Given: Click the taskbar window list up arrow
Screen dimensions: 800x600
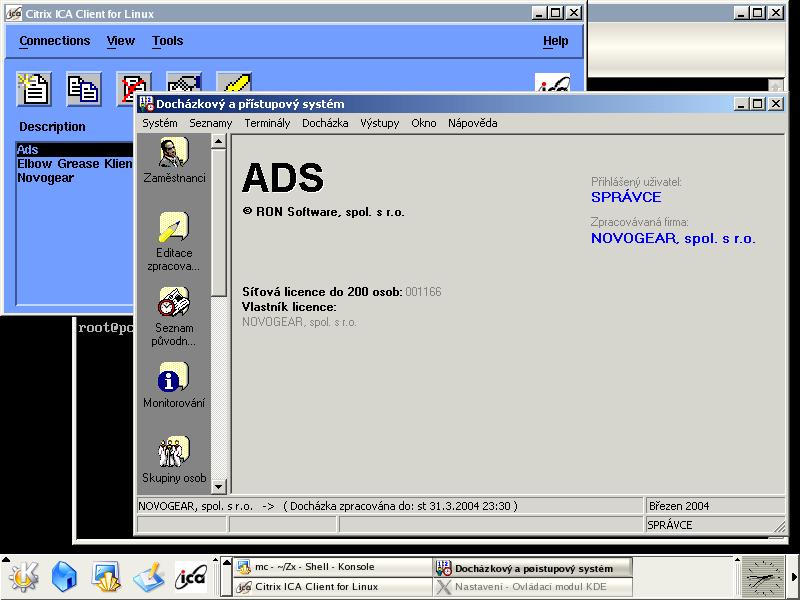Looking at the screenshot, I should tap(227, 563).
